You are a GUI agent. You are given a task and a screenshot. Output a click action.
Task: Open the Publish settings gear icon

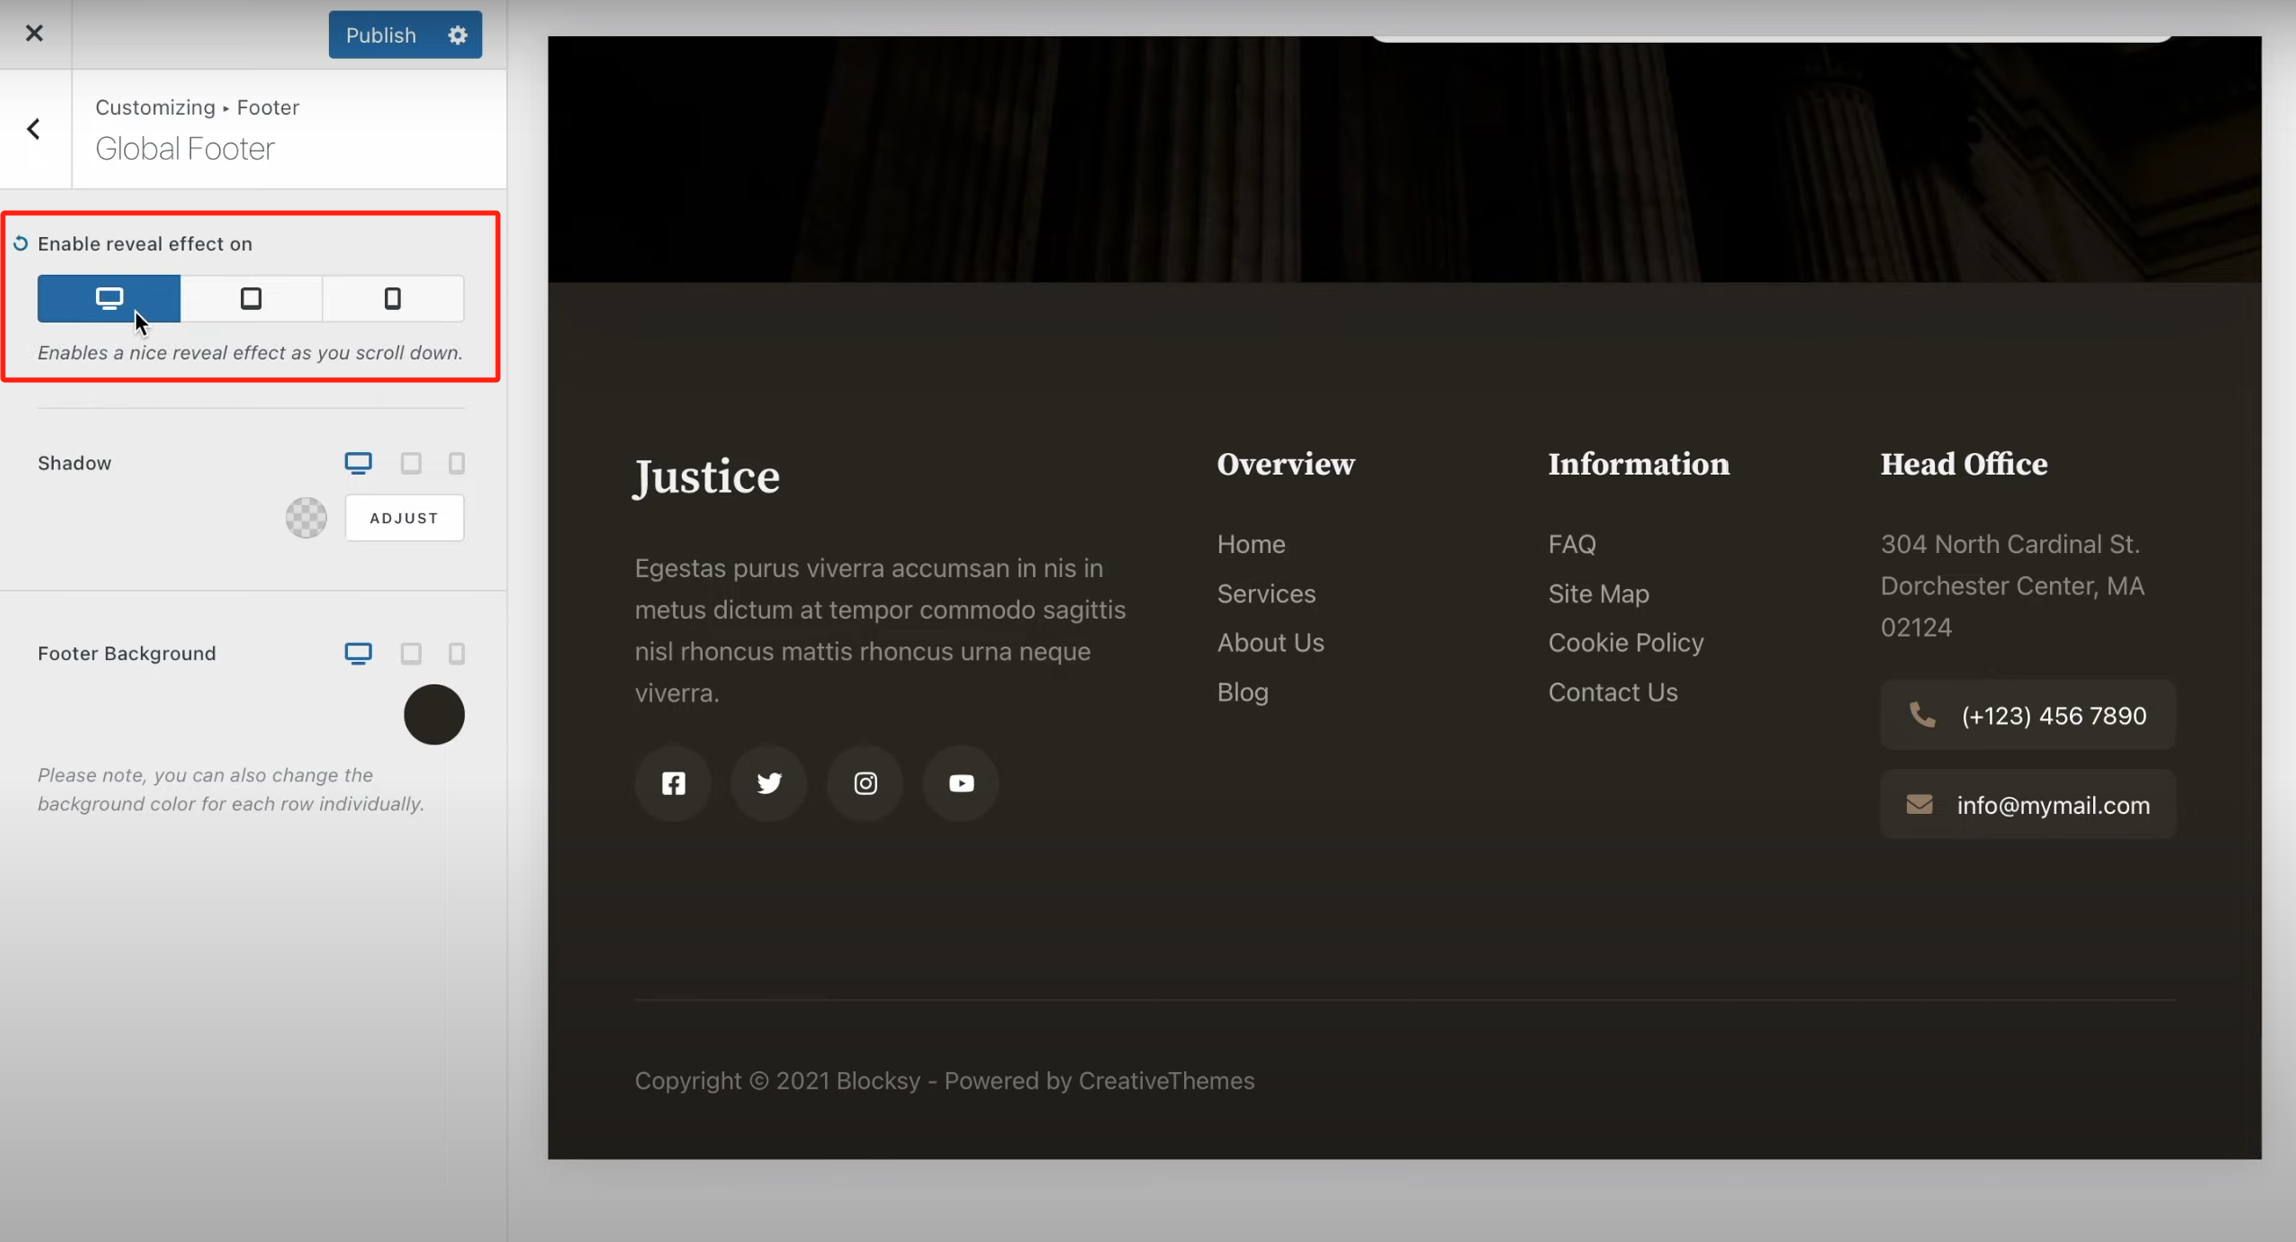(x=456, y=34)
